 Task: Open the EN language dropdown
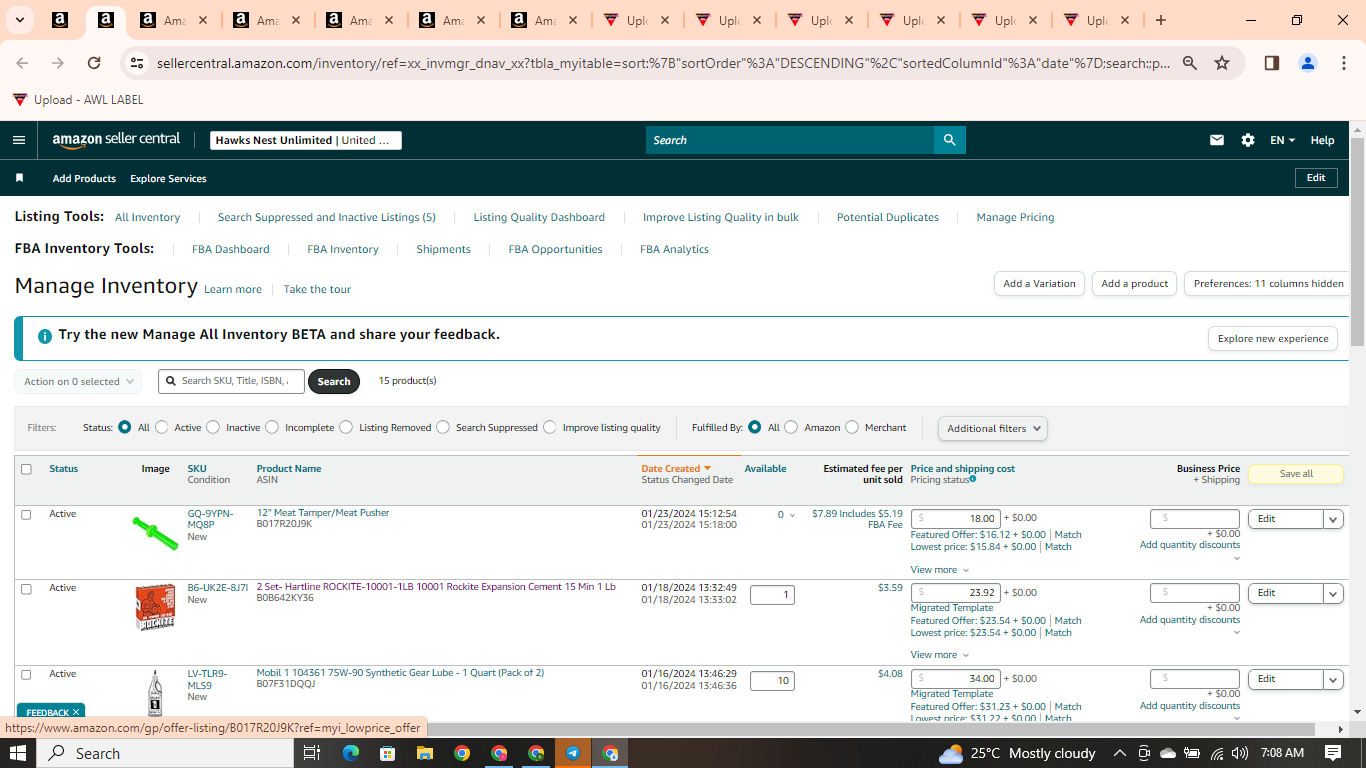click(x=1283, y=140)
